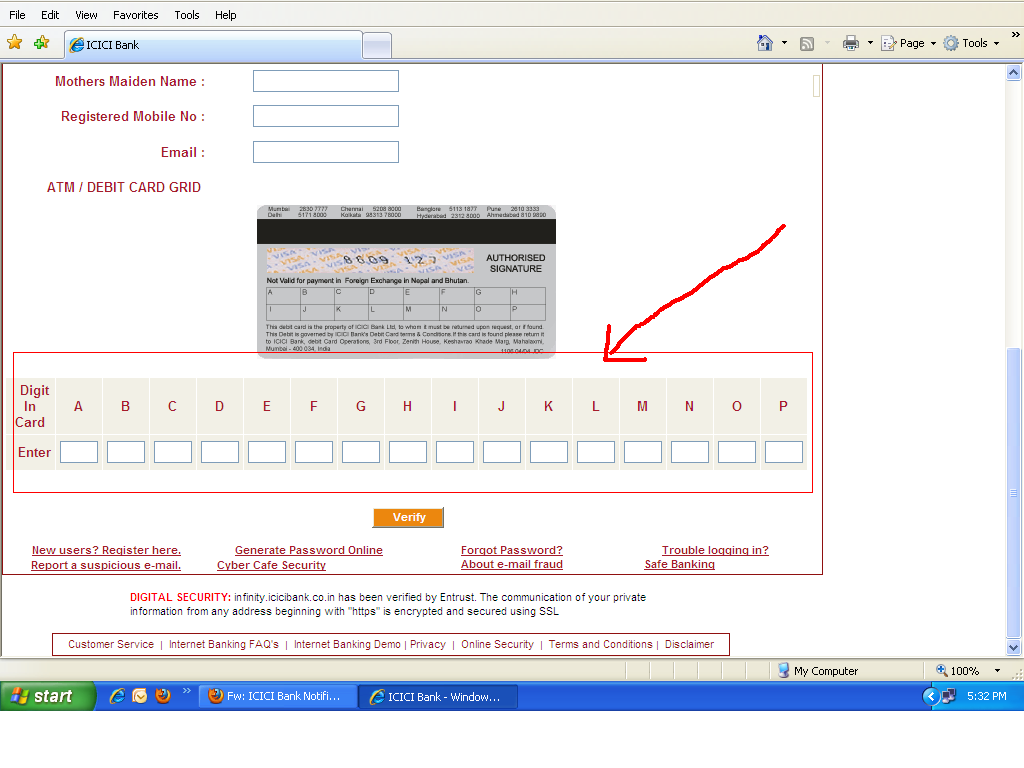The image size is (1024, 768).
Task: Open a new blank tab
Action: (x=377, y=46)
